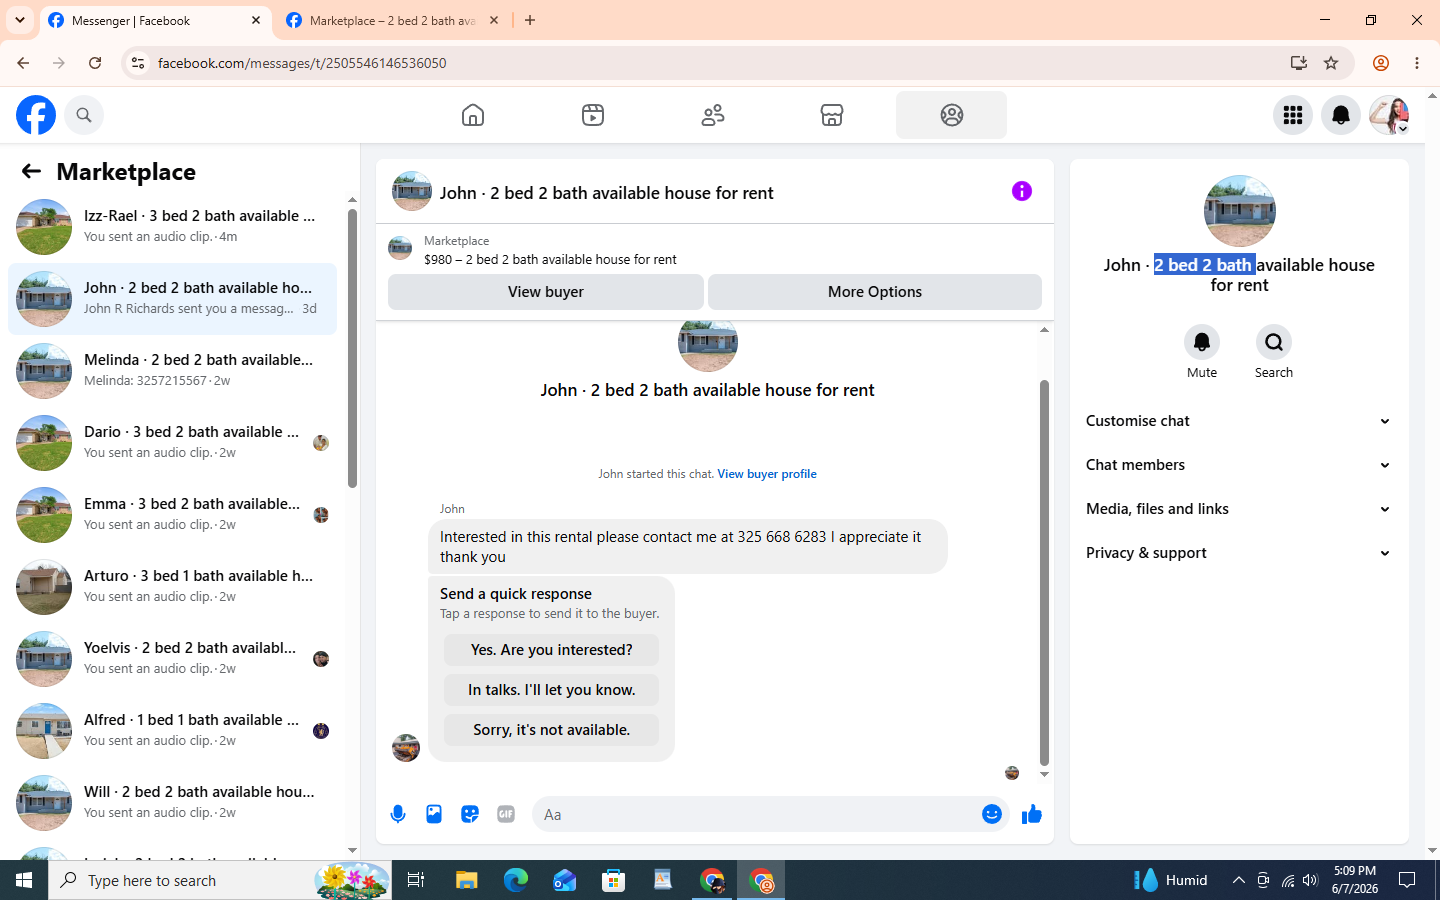Open the Marketplace storefront icon
This screenshot has width=1440, height=900.
tap(832, 115)
